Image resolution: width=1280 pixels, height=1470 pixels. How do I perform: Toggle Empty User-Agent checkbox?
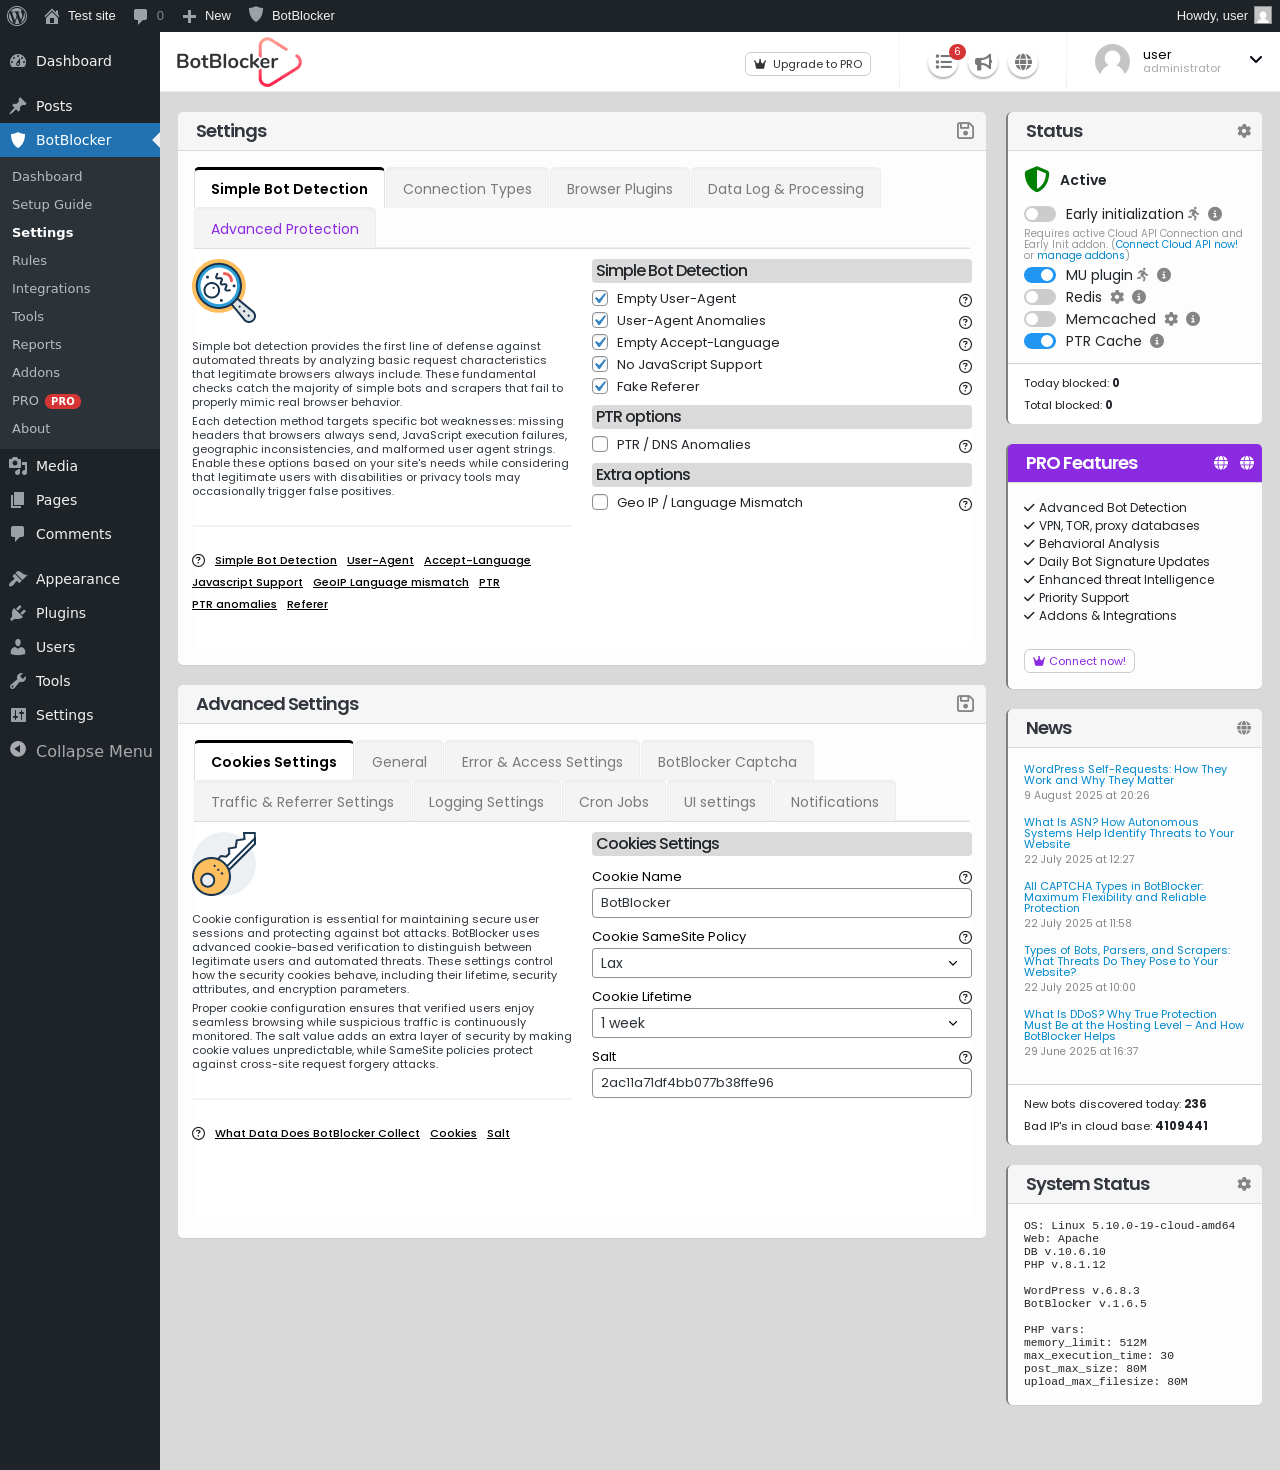click(600, 298)
